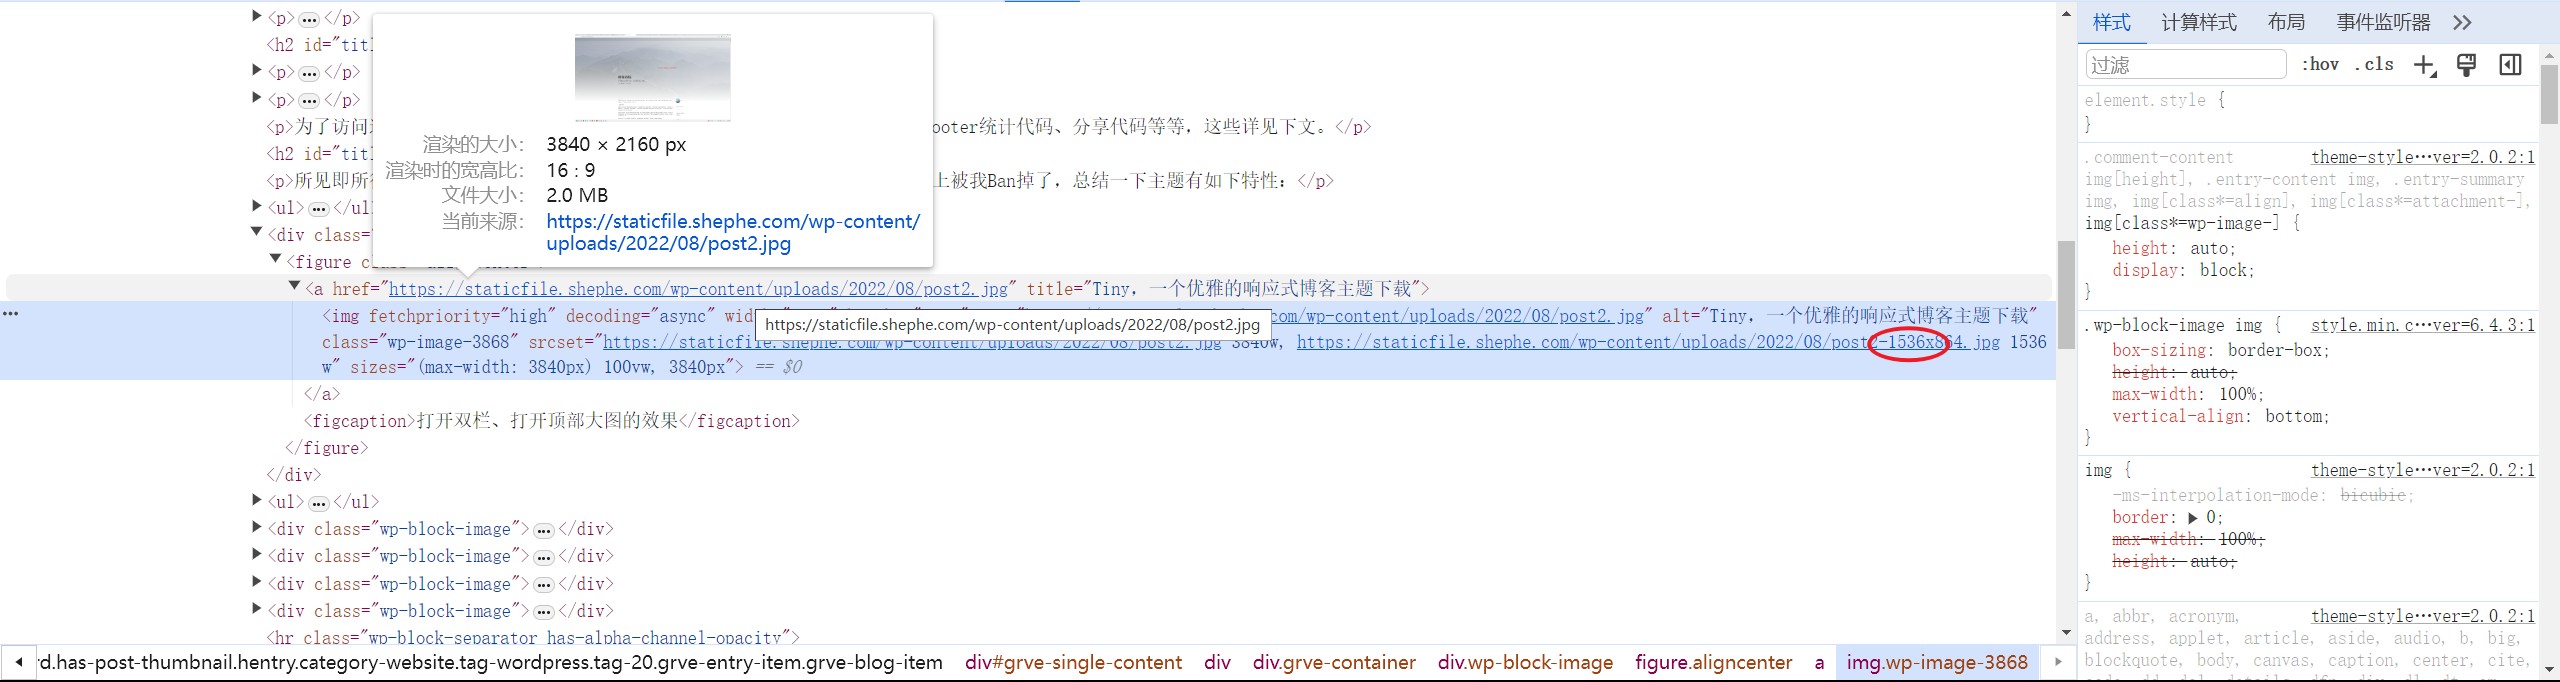Expand the border: 0 shorthand triangle
2560x682 pixels.
[x=2193, y=518]
